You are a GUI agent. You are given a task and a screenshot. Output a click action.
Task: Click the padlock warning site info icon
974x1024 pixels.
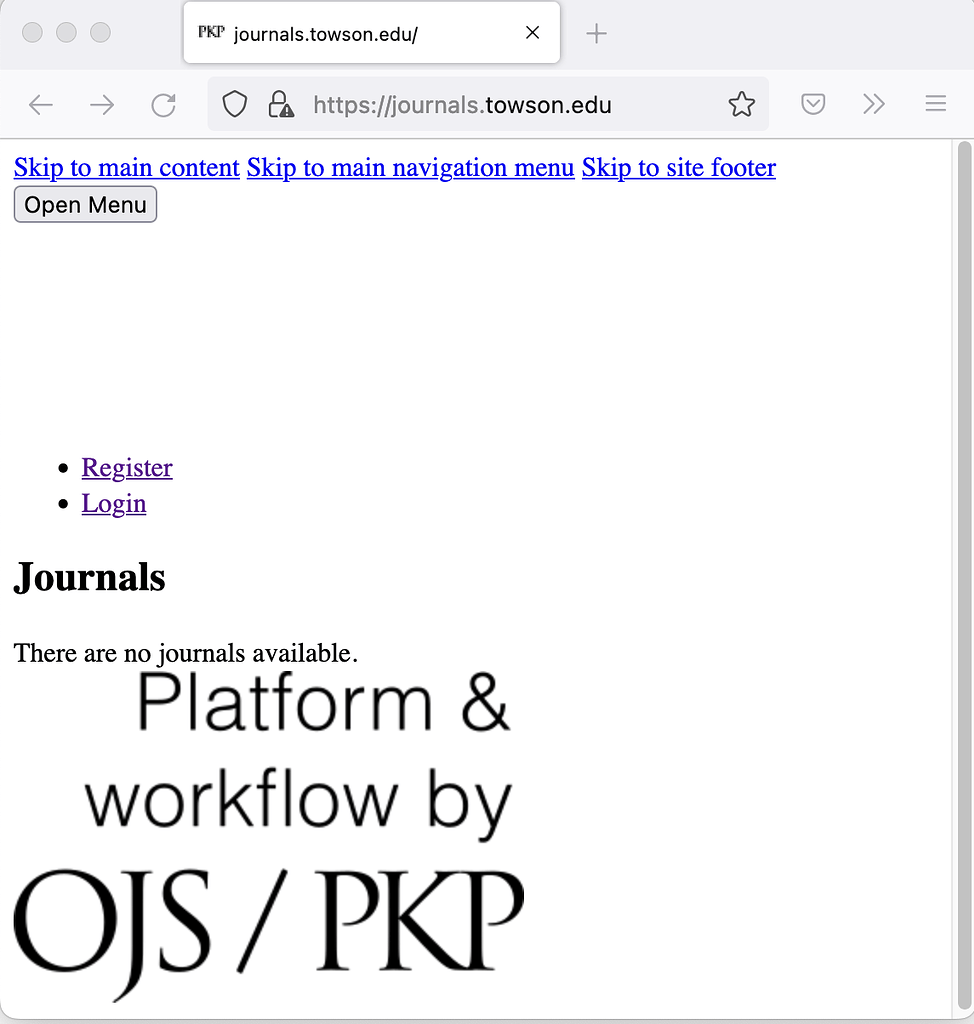[281, 105]
